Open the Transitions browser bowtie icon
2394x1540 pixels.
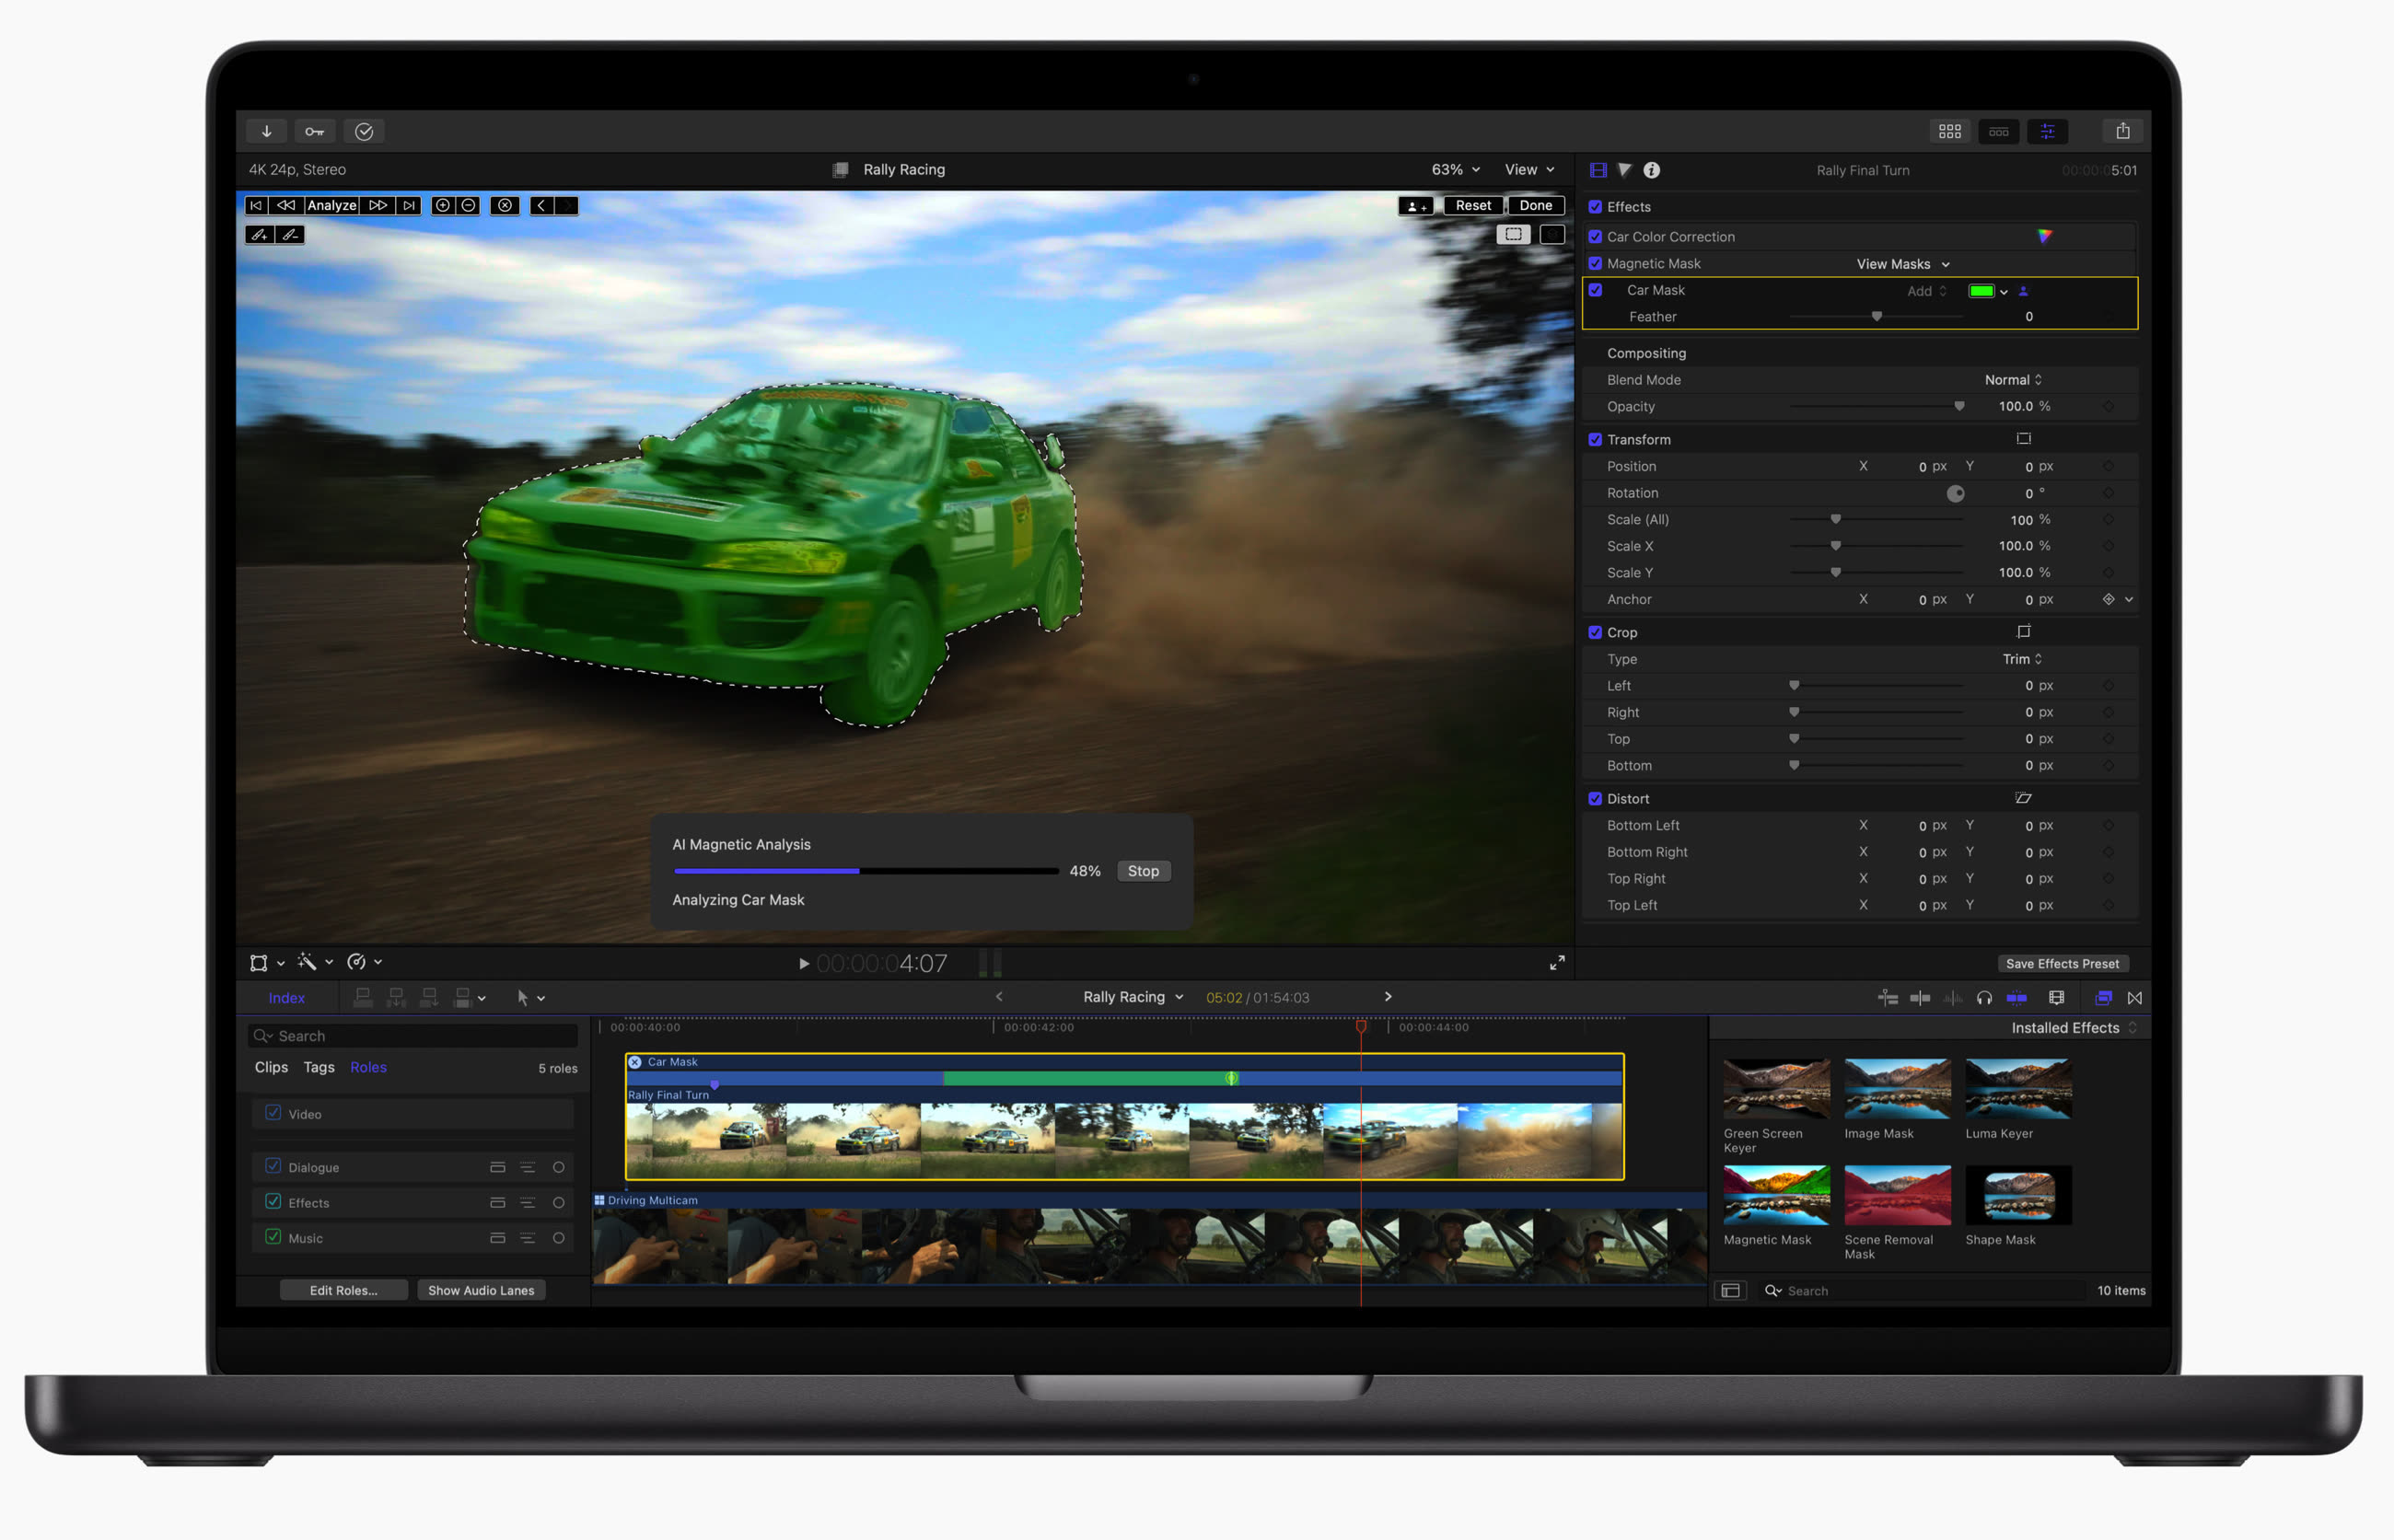(x=2135, y=997)
